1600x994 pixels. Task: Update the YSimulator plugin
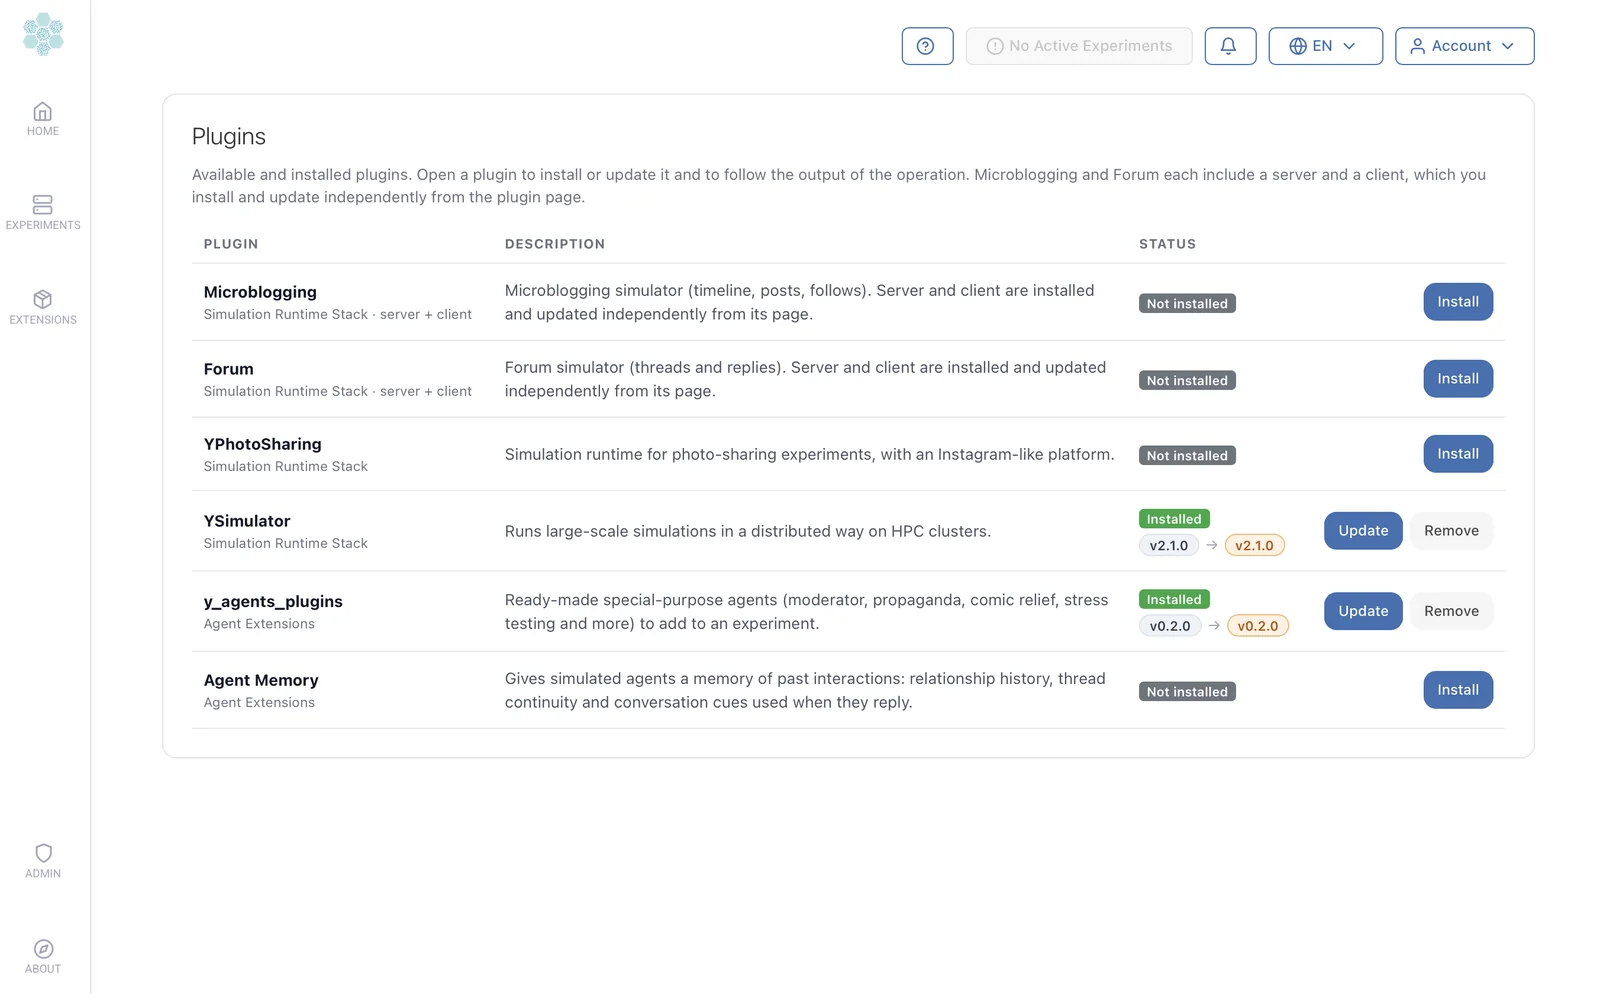point(1363,531)
